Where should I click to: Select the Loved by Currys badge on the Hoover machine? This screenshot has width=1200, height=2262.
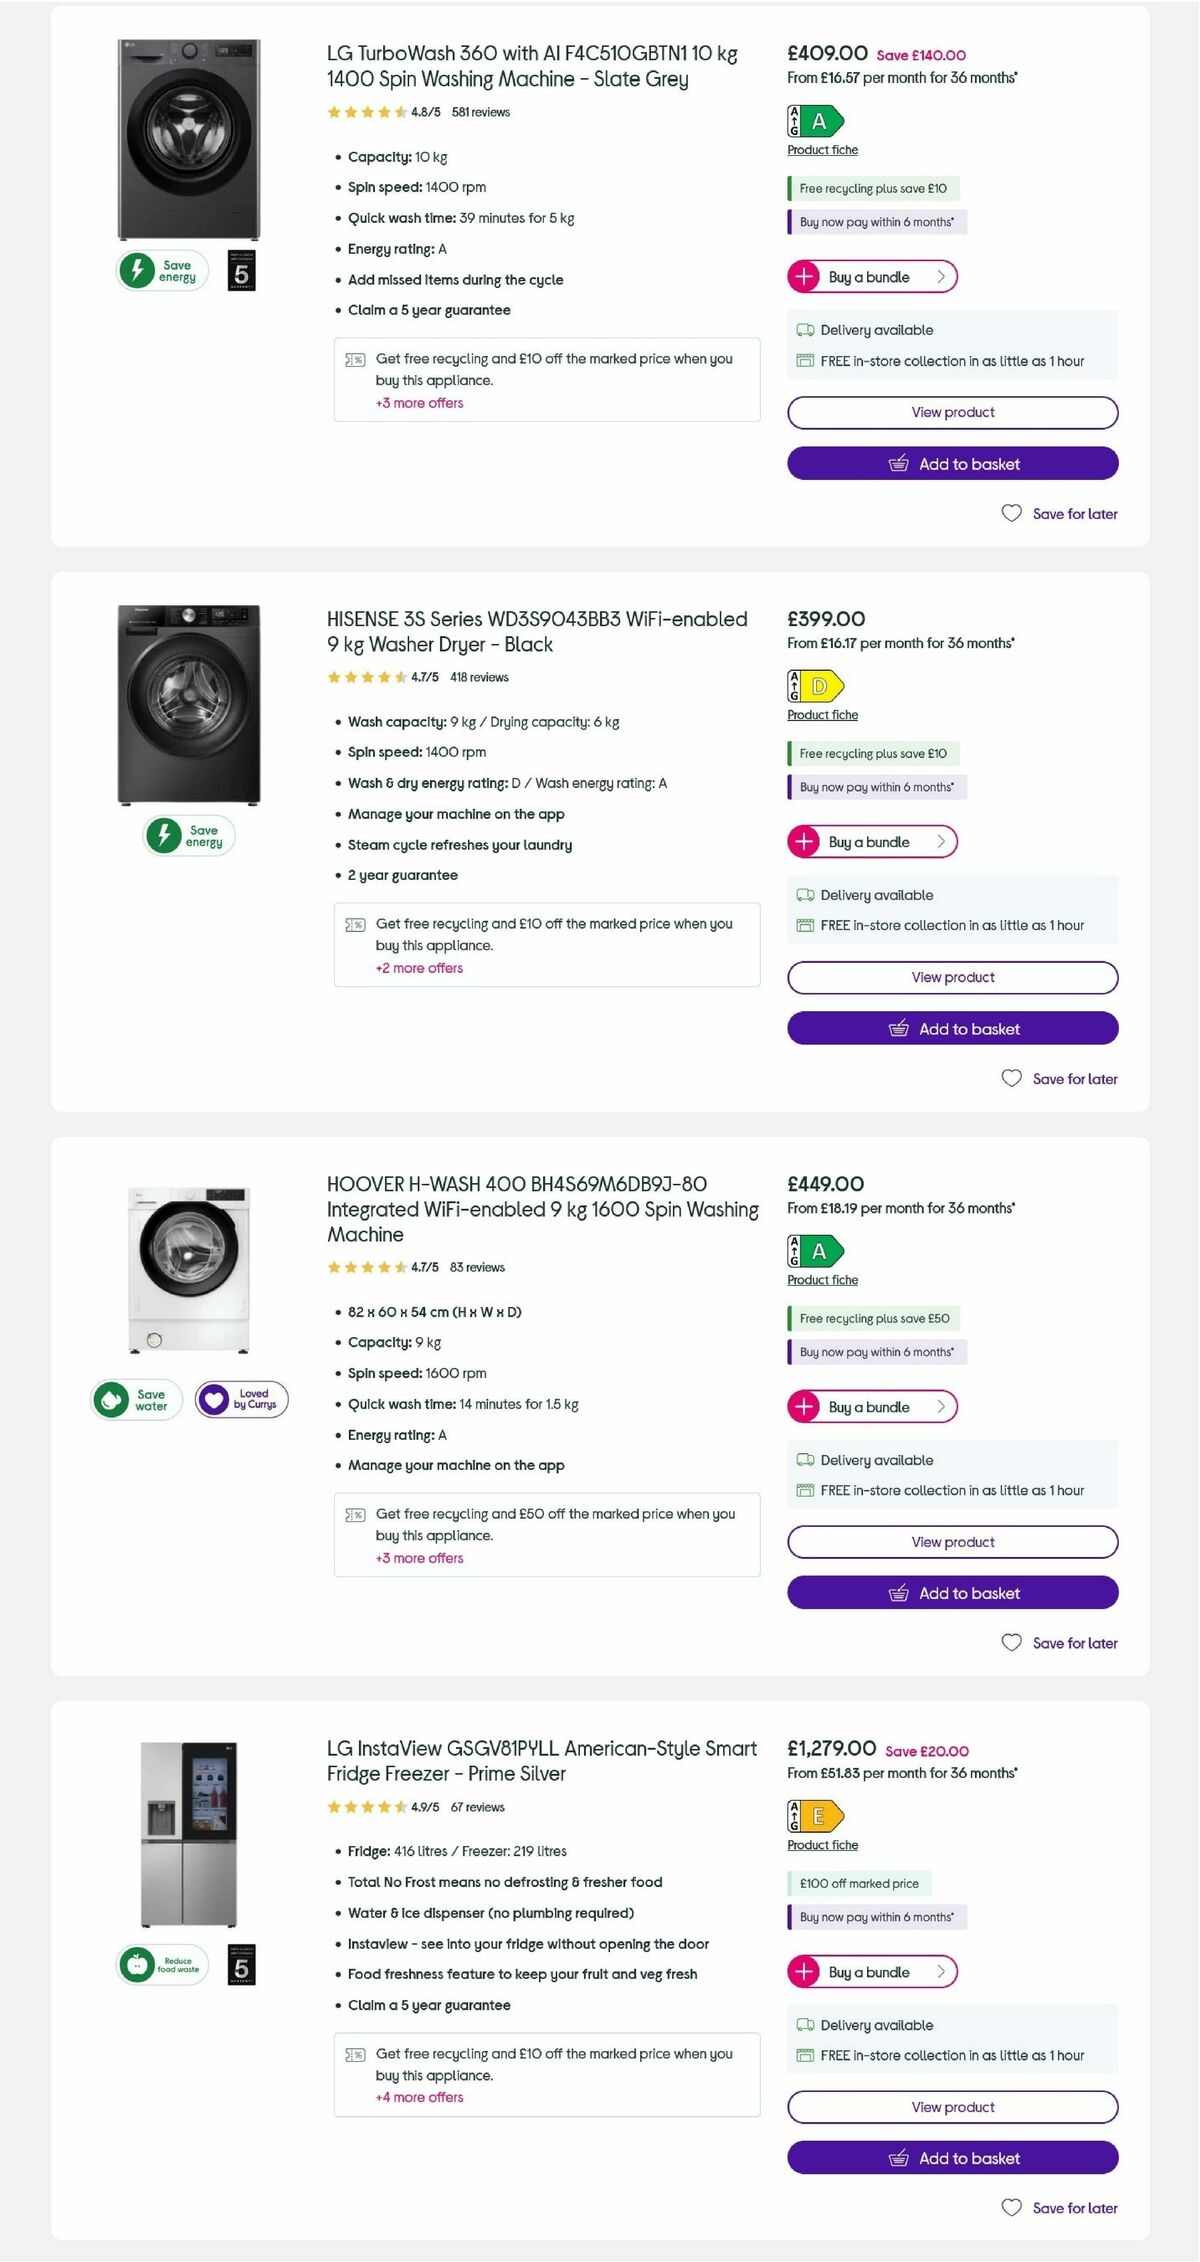(x=242, y=1398)
